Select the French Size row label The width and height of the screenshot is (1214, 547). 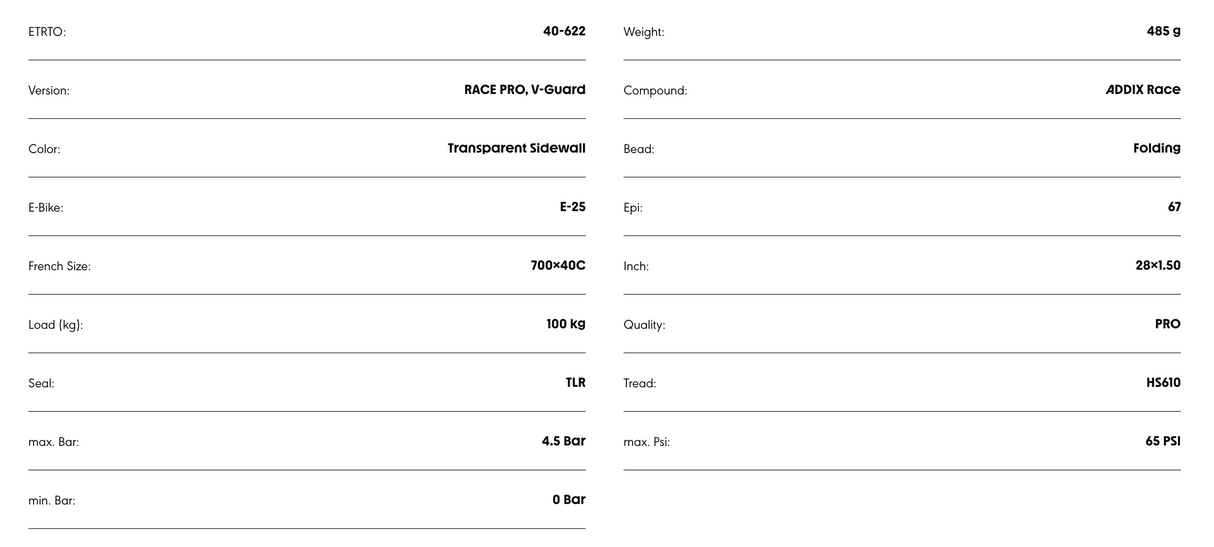(x=59, y=267)
